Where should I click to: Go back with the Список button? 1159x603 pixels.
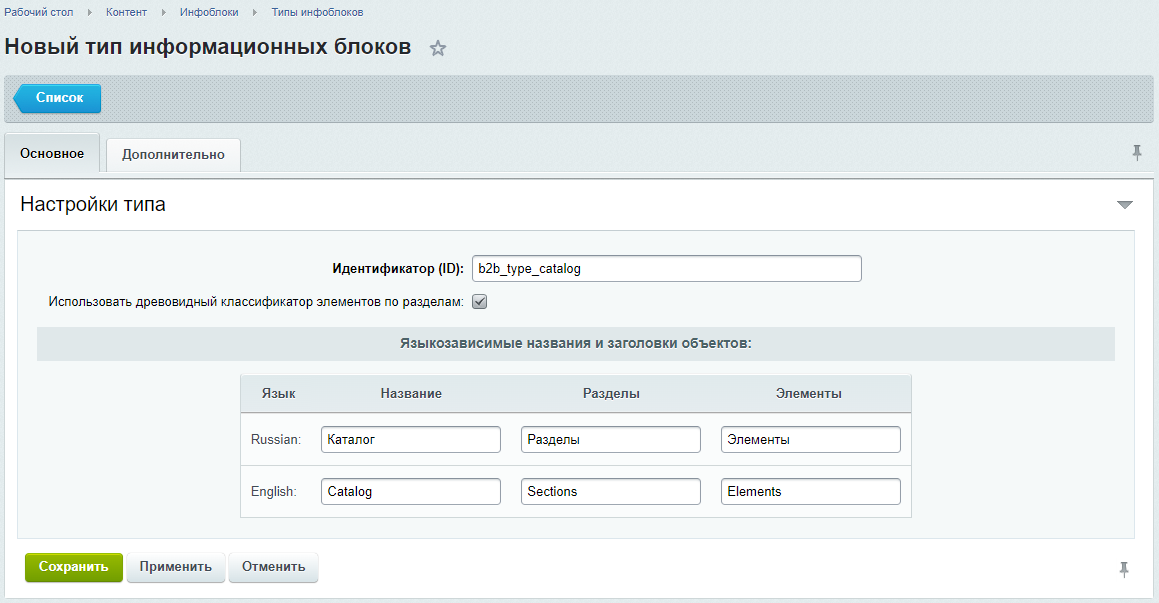[x=58, y=98]
